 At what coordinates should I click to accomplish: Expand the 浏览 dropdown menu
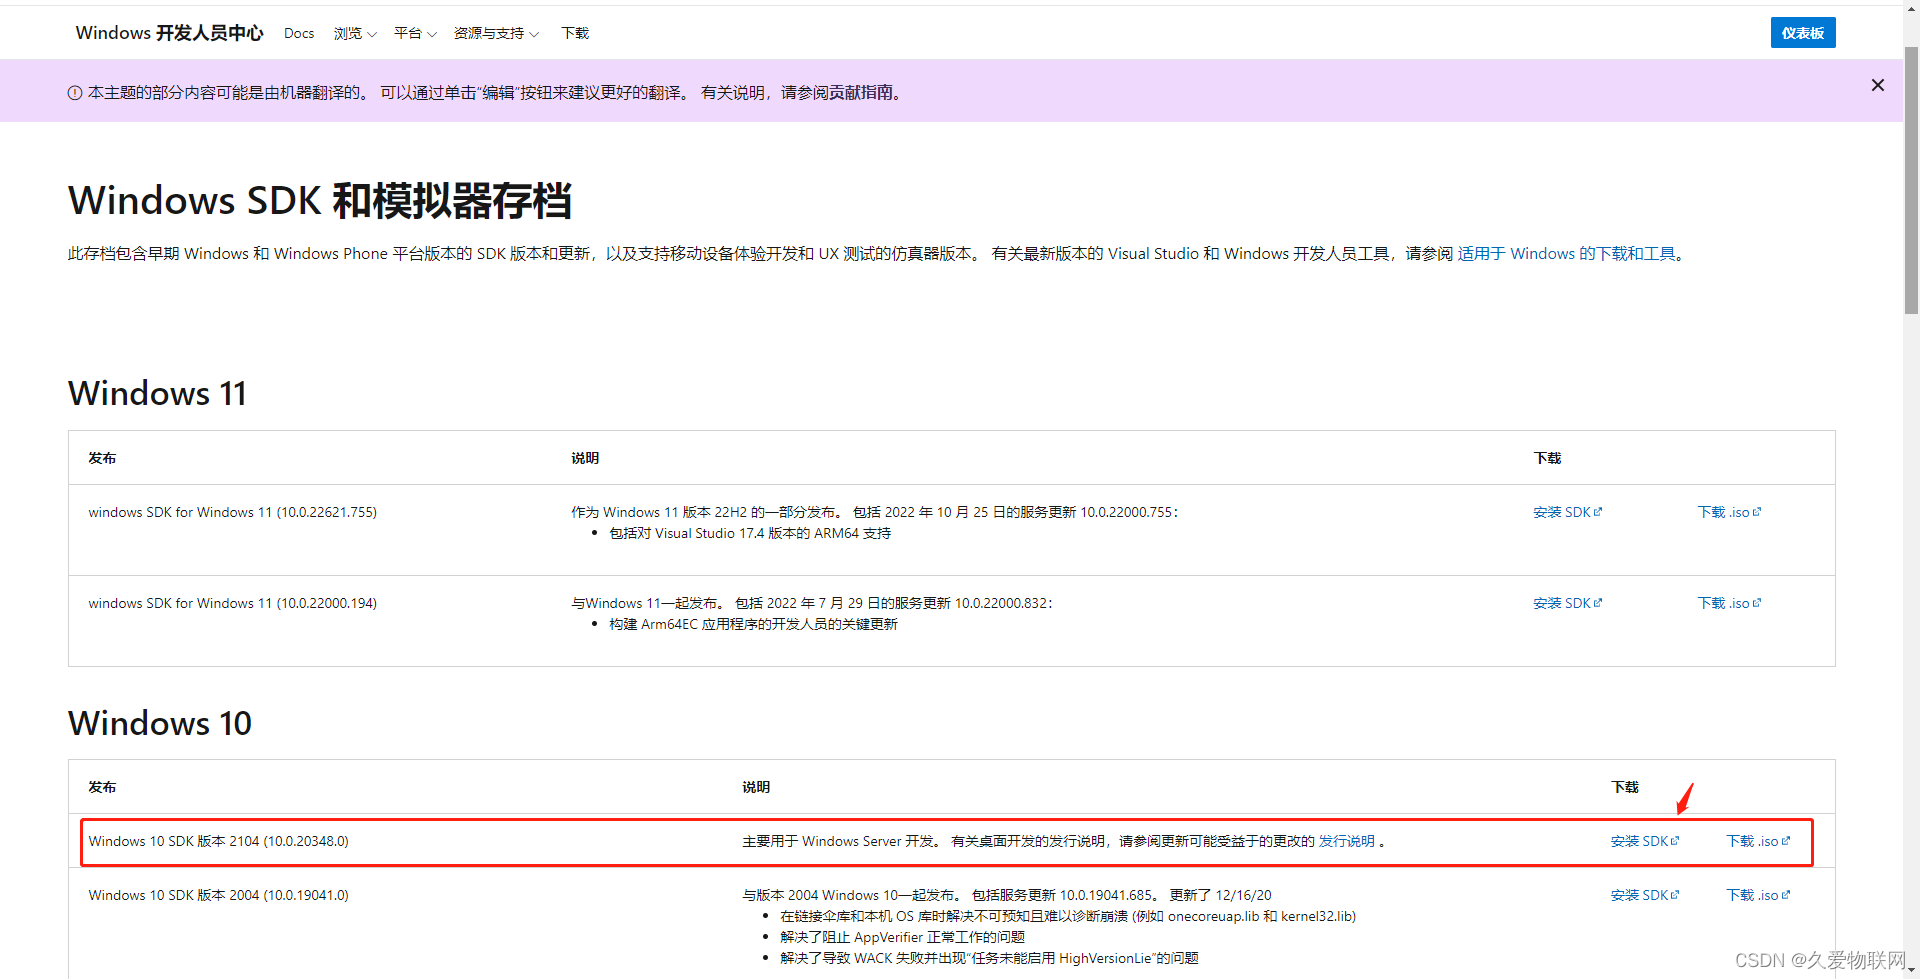tap(355, 33)
